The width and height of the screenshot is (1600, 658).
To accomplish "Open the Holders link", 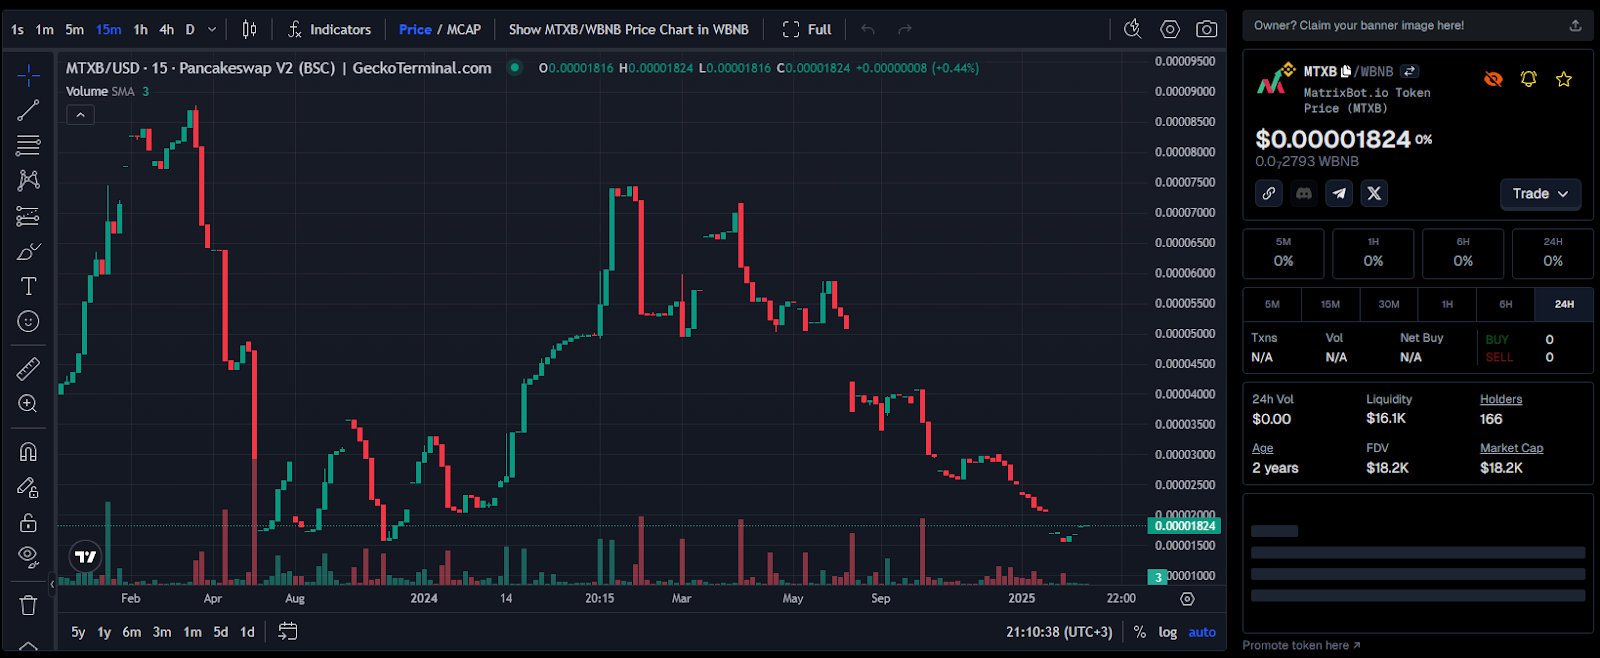I will [1501, 399].
